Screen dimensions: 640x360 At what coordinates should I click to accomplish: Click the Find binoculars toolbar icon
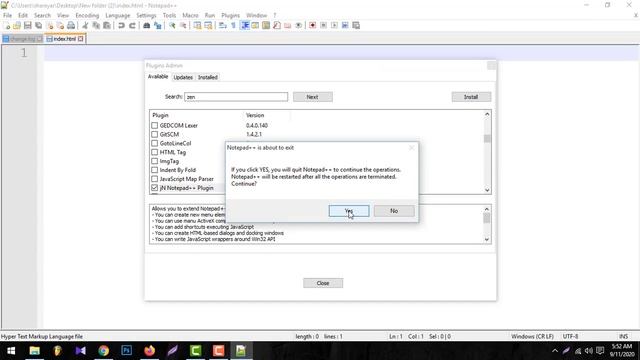pyautogui.click(x=147, y=25)
